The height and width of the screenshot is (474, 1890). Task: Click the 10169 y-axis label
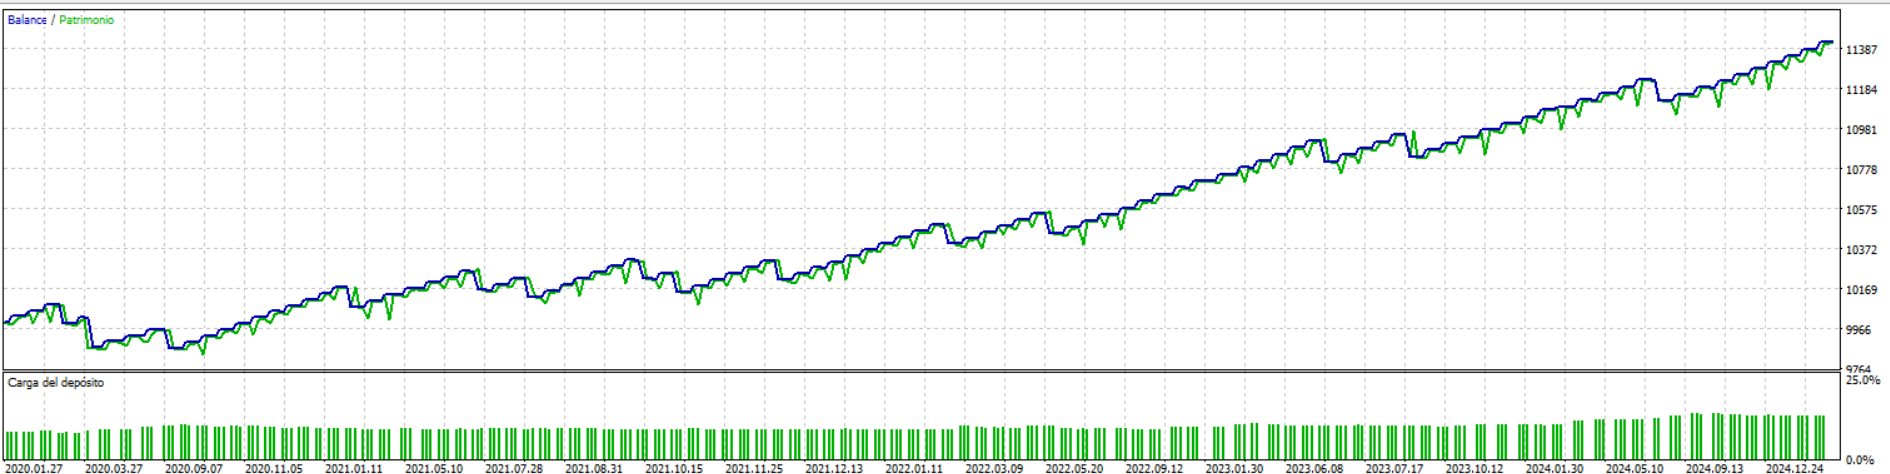point(1861,290)
